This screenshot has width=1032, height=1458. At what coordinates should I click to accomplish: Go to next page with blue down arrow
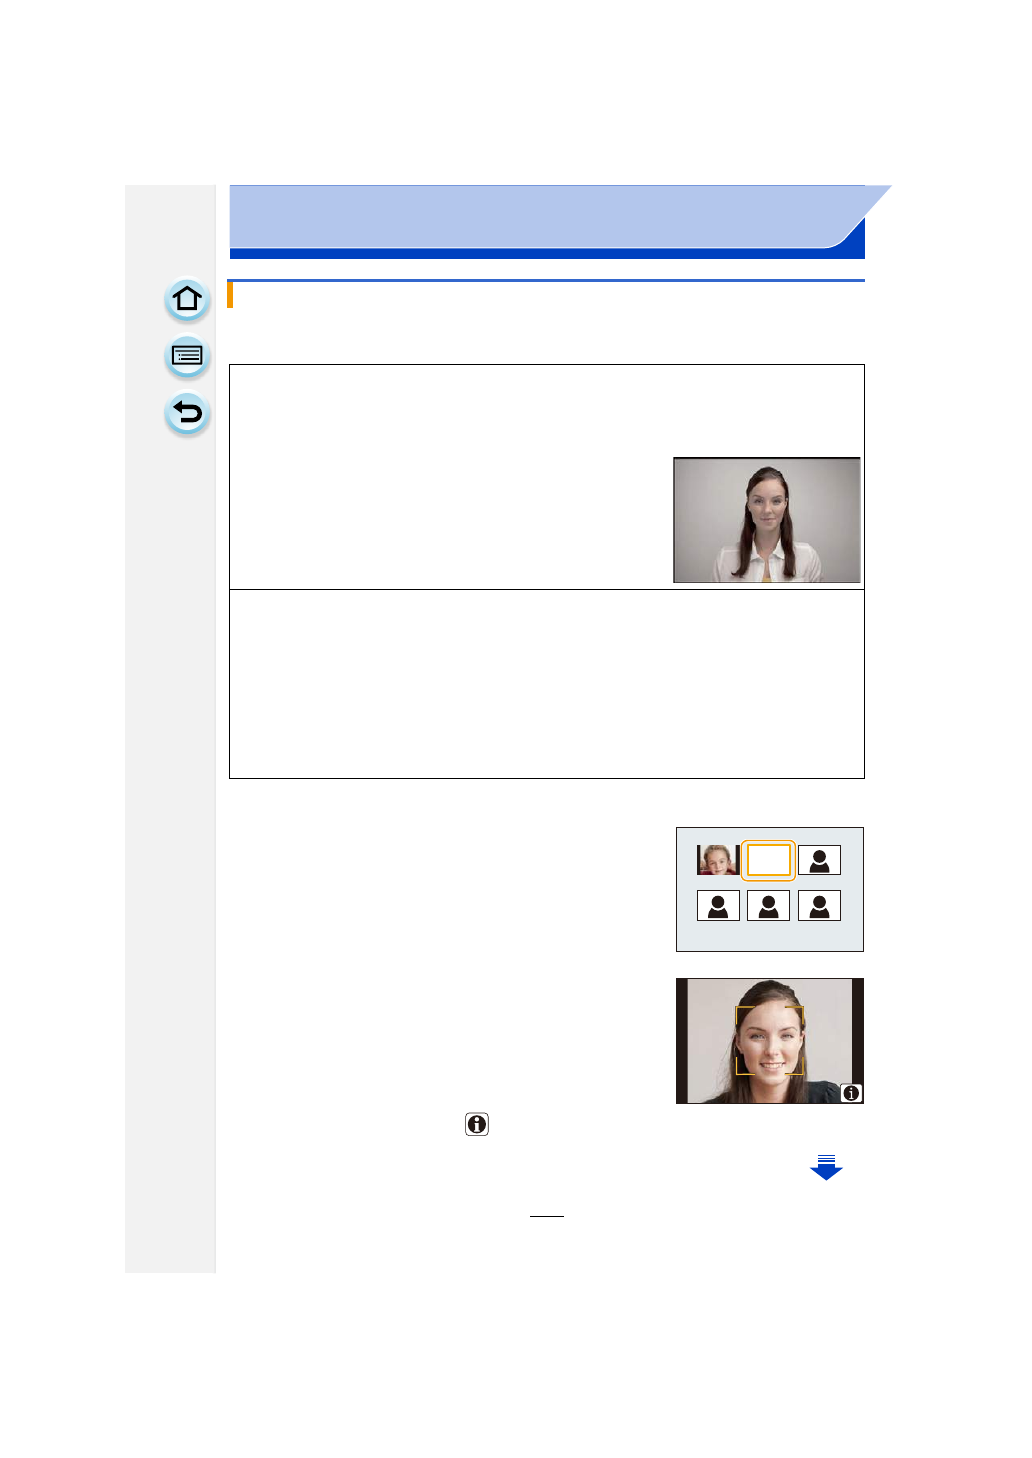coord(826,1168)
